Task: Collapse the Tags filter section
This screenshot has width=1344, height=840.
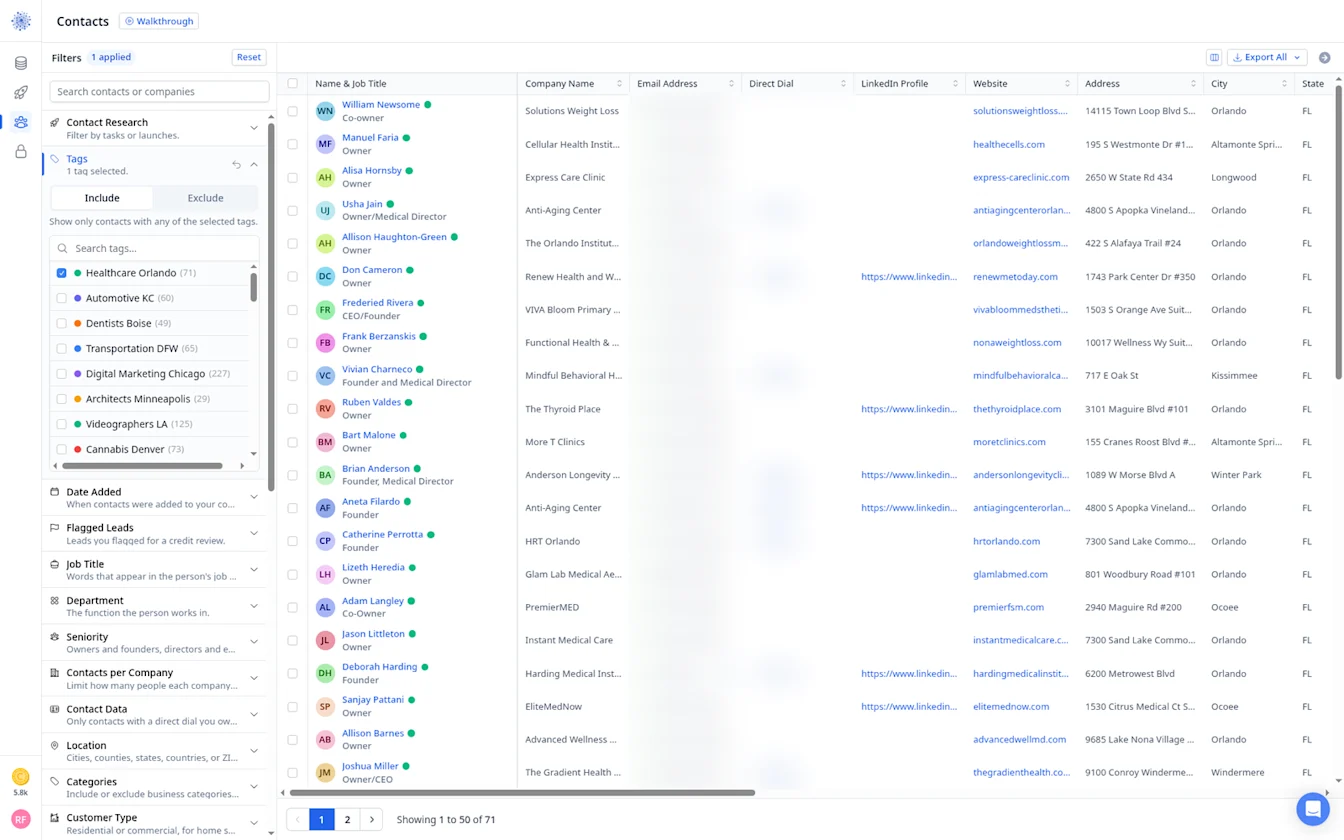Action: click(x=254, y=165)
